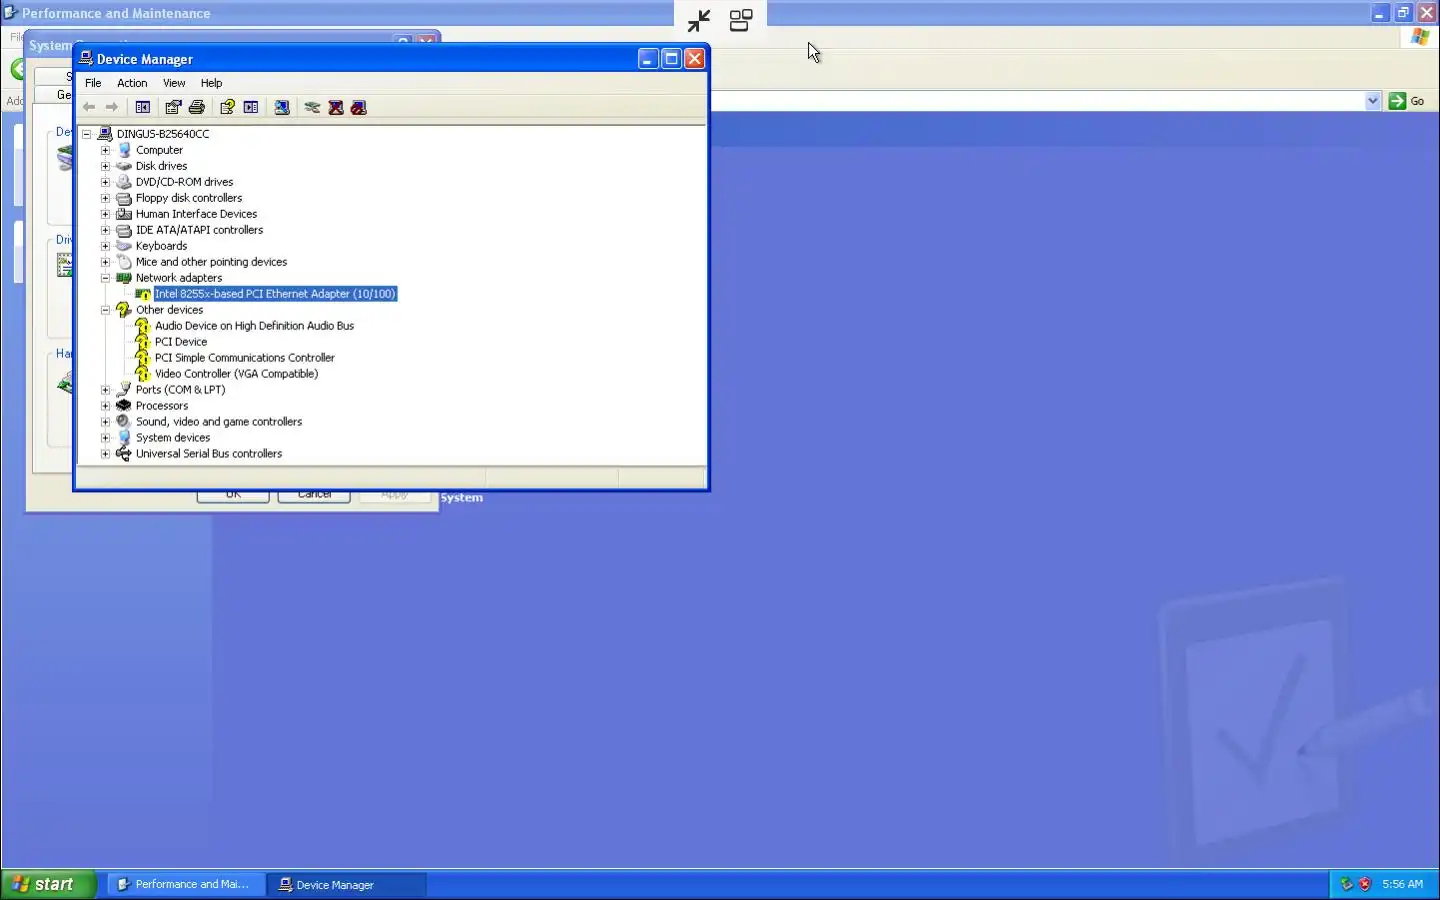The image size is (1440, 900).
Task: Click the exit full screen arrows icon
Action: [x=699, y=20]
